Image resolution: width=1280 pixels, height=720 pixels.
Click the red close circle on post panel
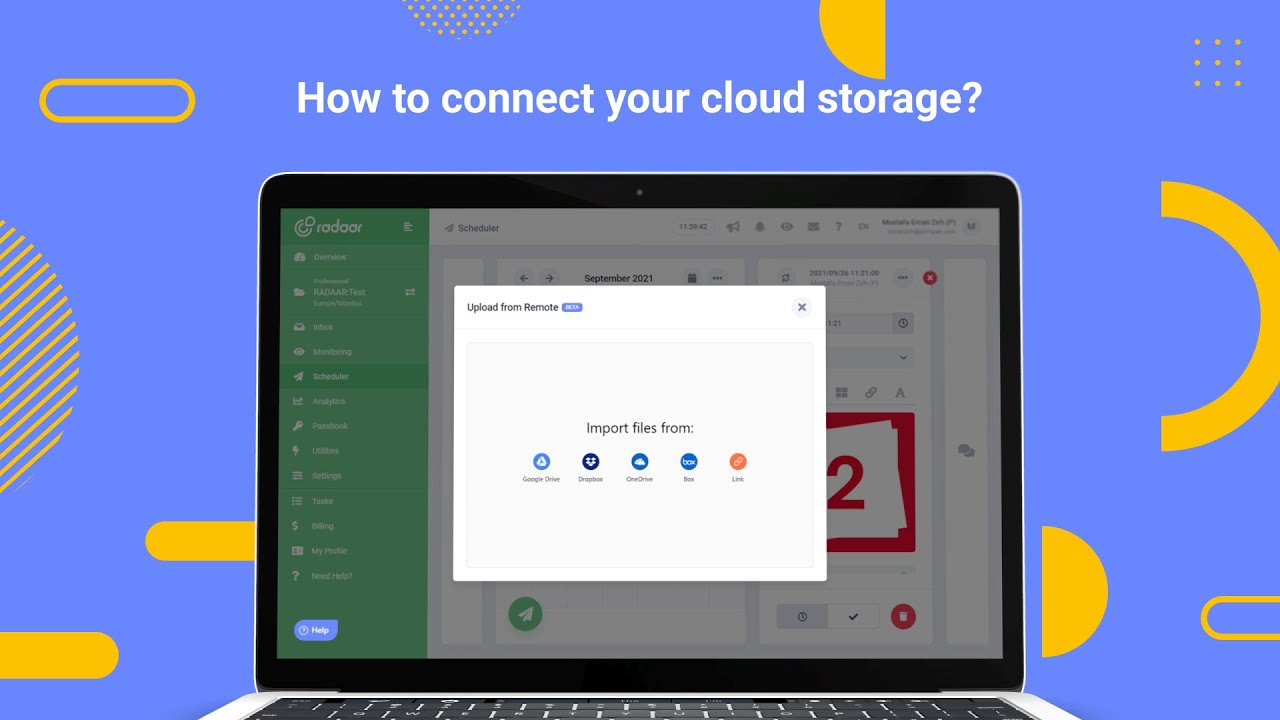[x=930, y=277]
